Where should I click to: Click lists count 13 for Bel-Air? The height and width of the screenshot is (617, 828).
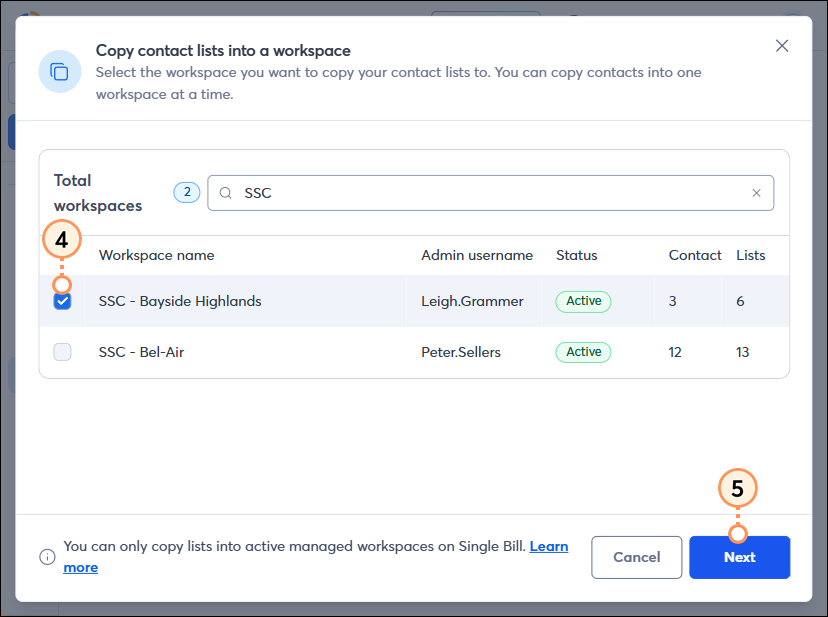click(x=742, y=352)
